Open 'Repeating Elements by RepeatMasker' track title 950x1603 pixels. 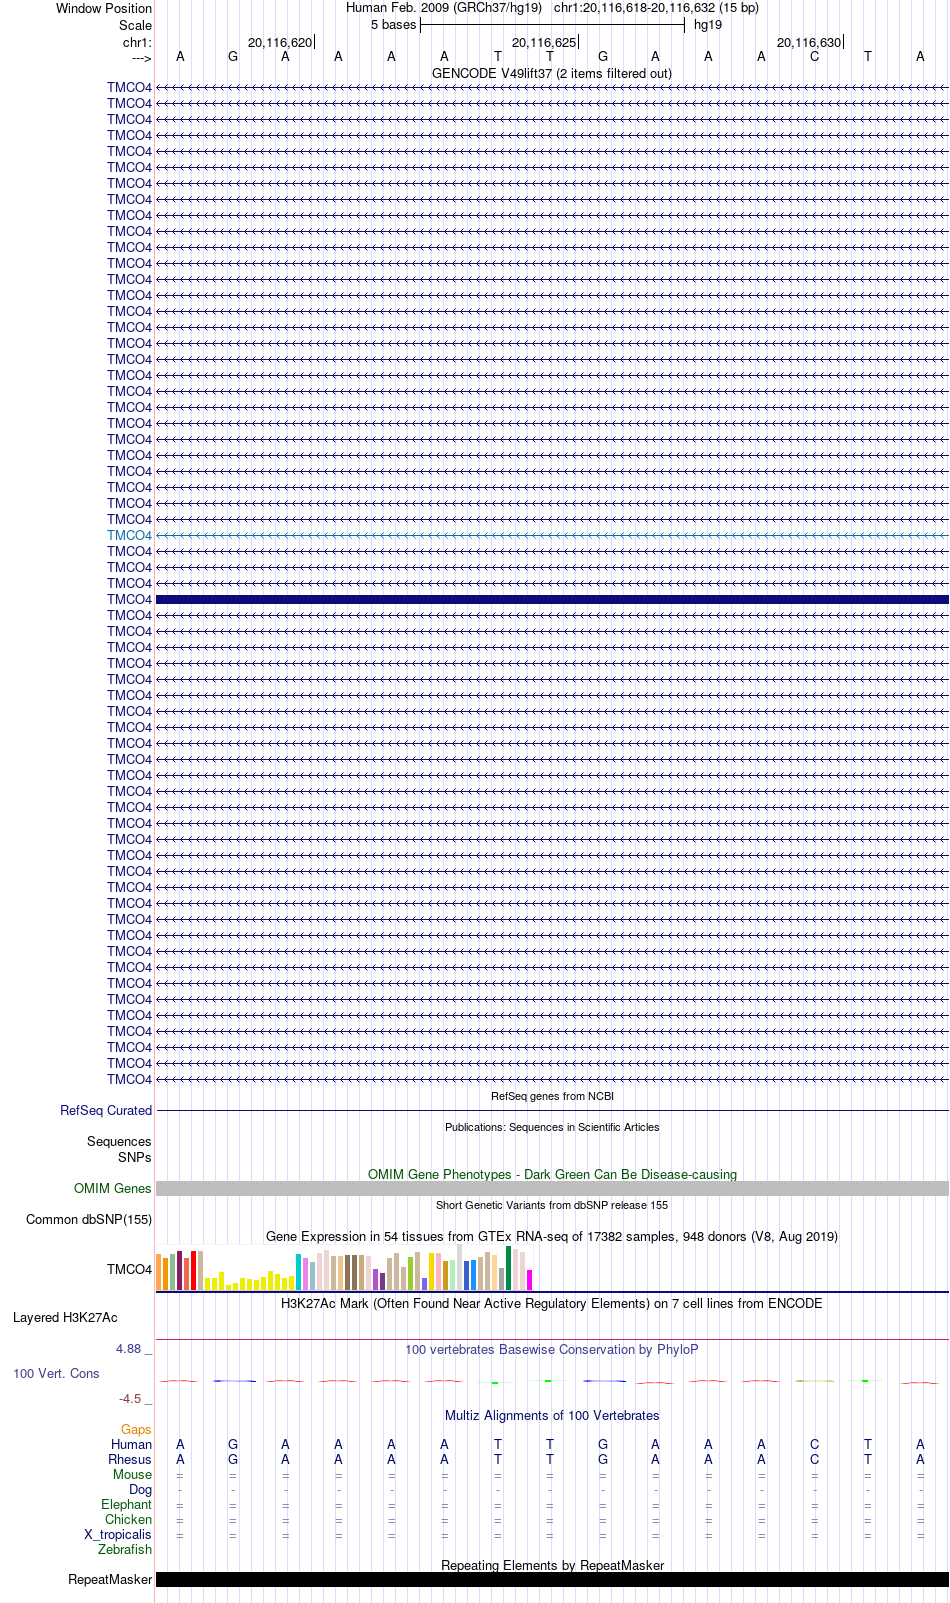point(552,1566)
